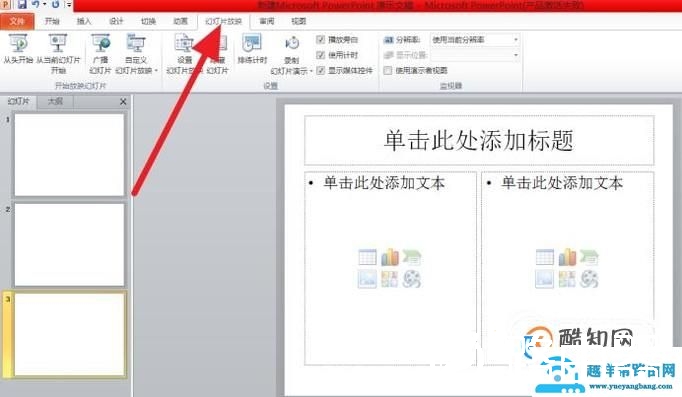
Task: Toggle the 播放旁白 checkbox
Action: pos(321,40)
